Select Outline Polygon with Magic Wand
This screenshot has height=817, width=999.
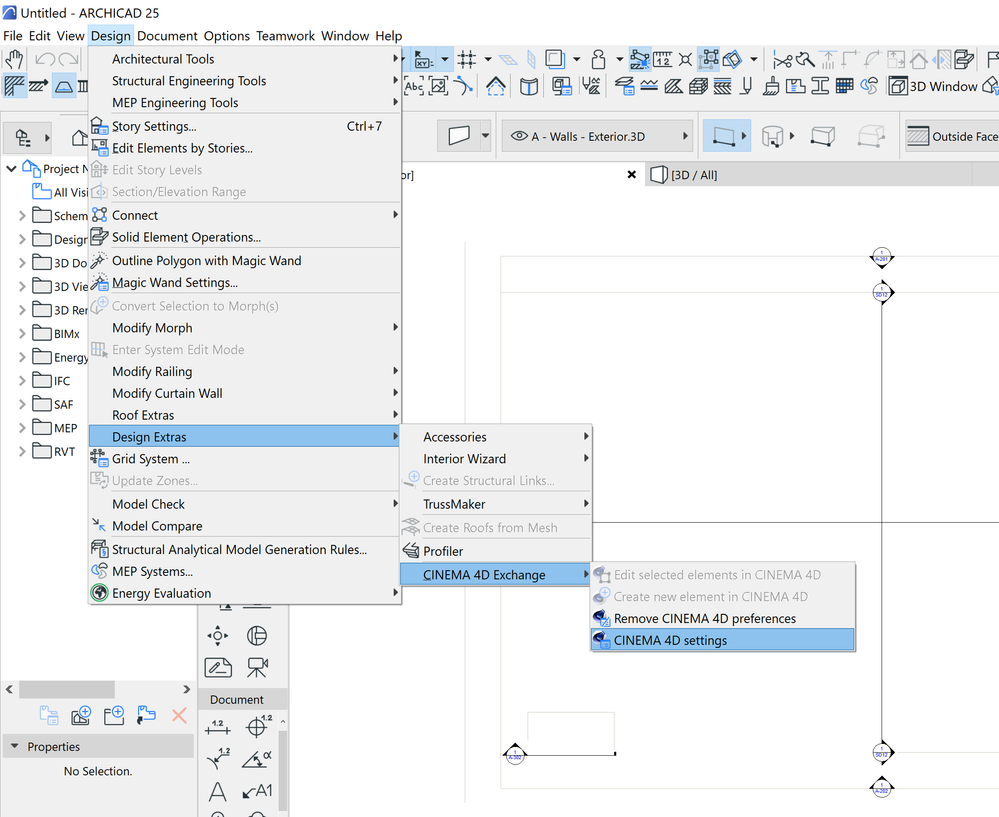[245, 261]
